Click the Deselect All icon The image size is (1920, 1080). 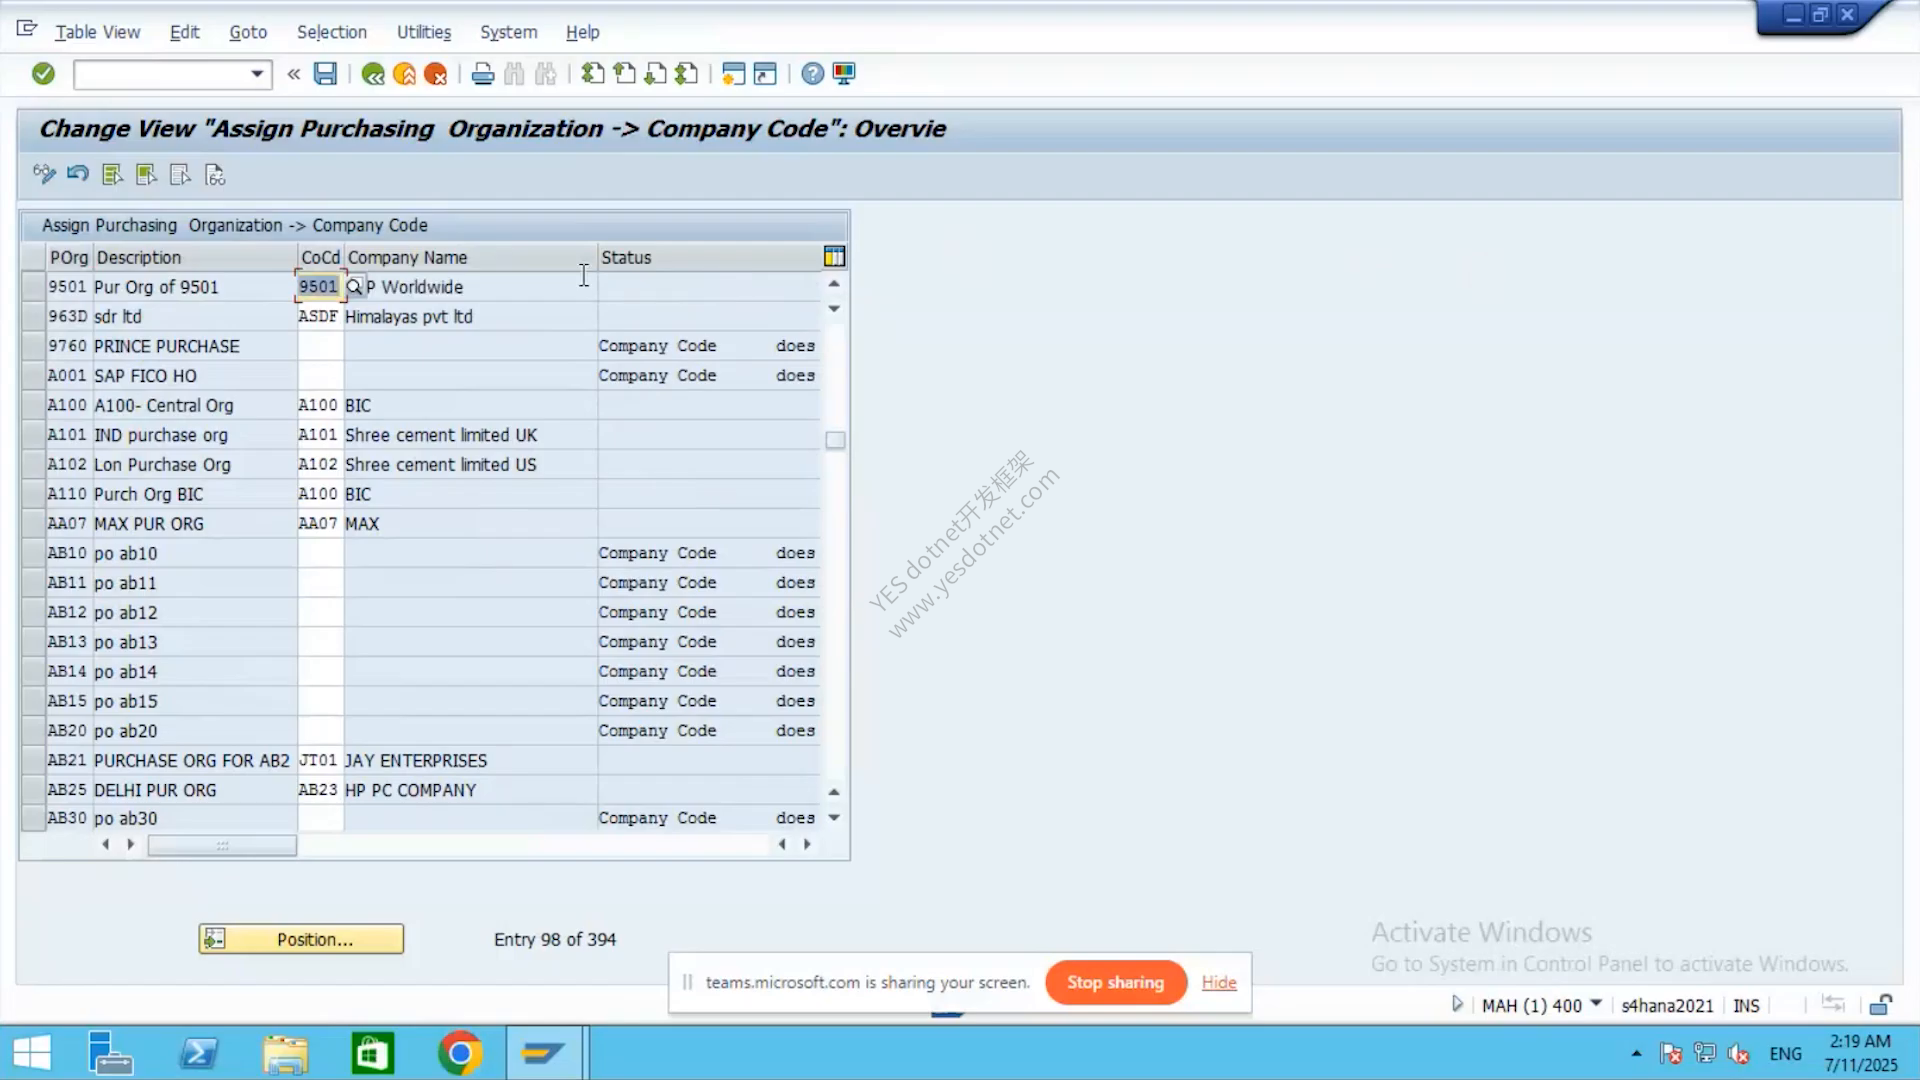click(x=180, y=175)
